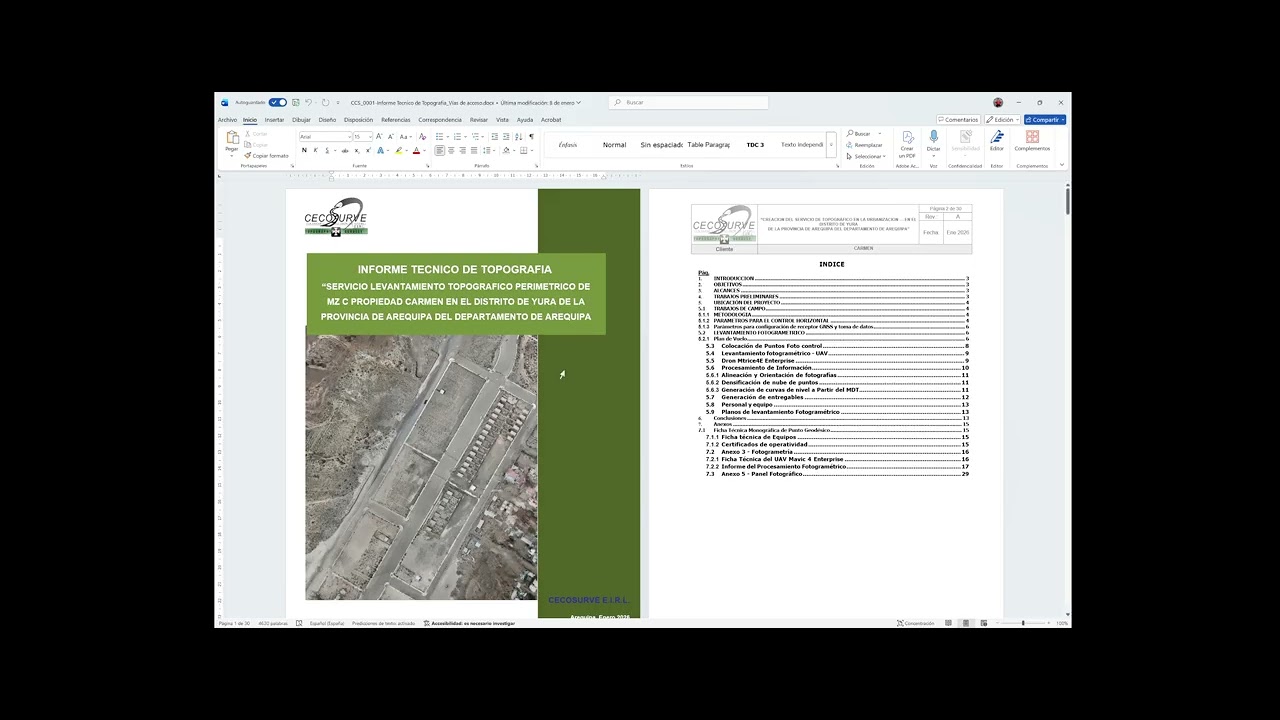Switch to the Dibujar tab
The image size is (1280, 720).
301,120
